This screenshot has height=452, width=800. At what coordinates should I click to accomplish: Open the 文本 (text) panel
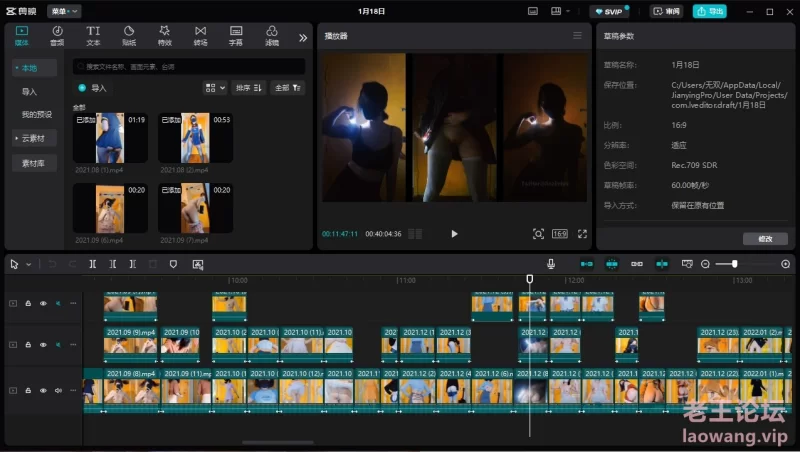(x=93, y=36)
